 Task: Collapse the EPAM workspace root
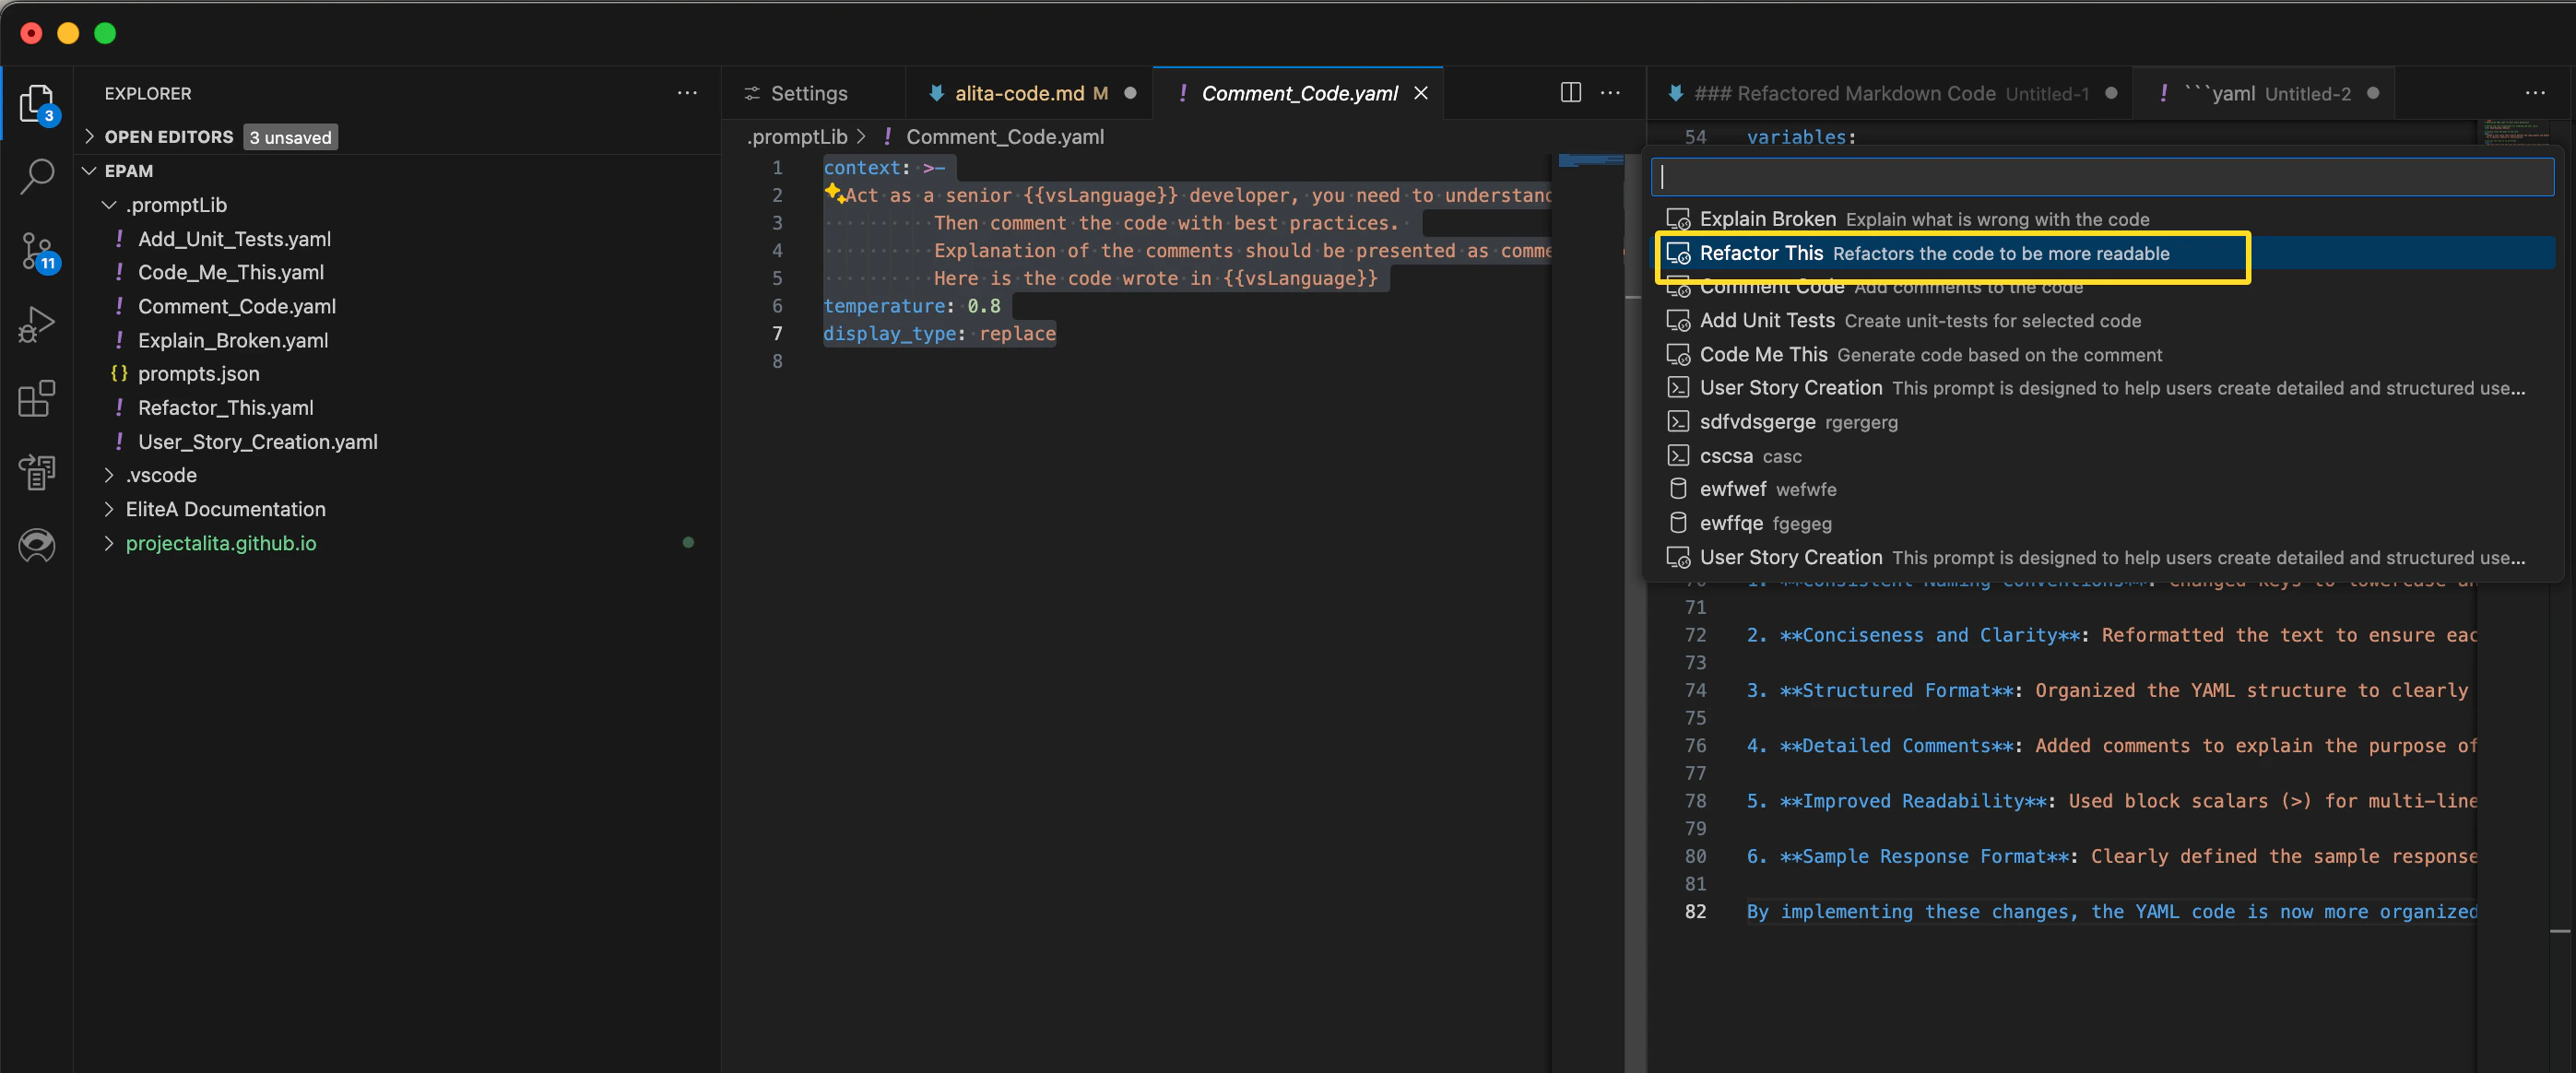(x=89, y=171)
